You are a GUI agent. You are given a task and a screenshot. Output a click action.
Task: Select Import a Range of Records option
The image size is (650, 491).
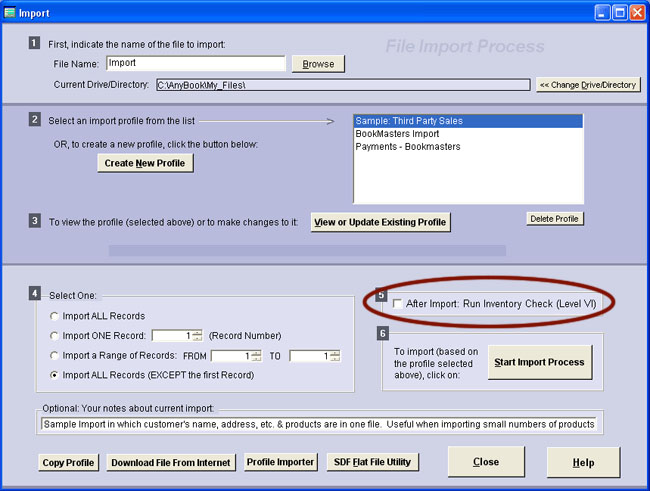tap(54, 355)
